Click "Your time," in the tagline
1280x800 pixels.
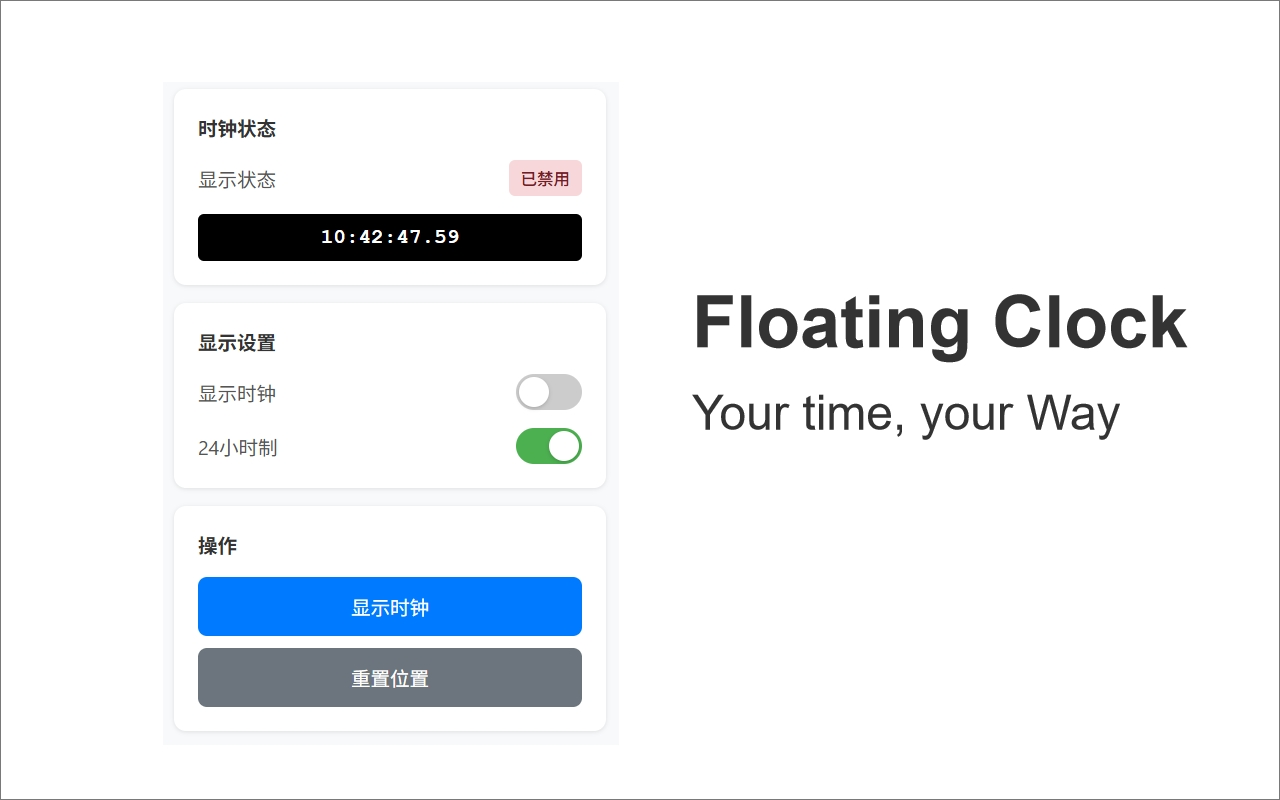point(798,412)
